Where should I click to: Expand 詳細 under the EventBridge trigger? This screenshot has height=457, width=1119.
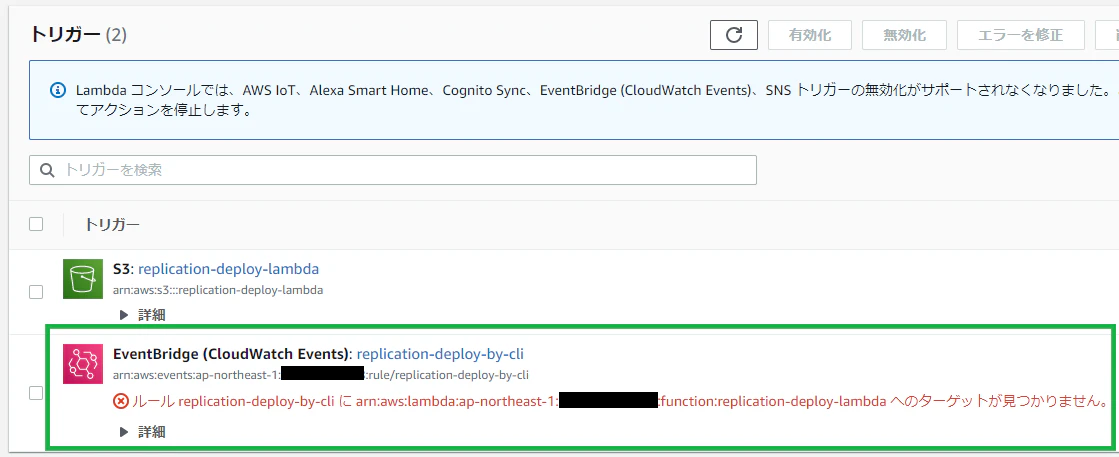(x=143, y=431)
